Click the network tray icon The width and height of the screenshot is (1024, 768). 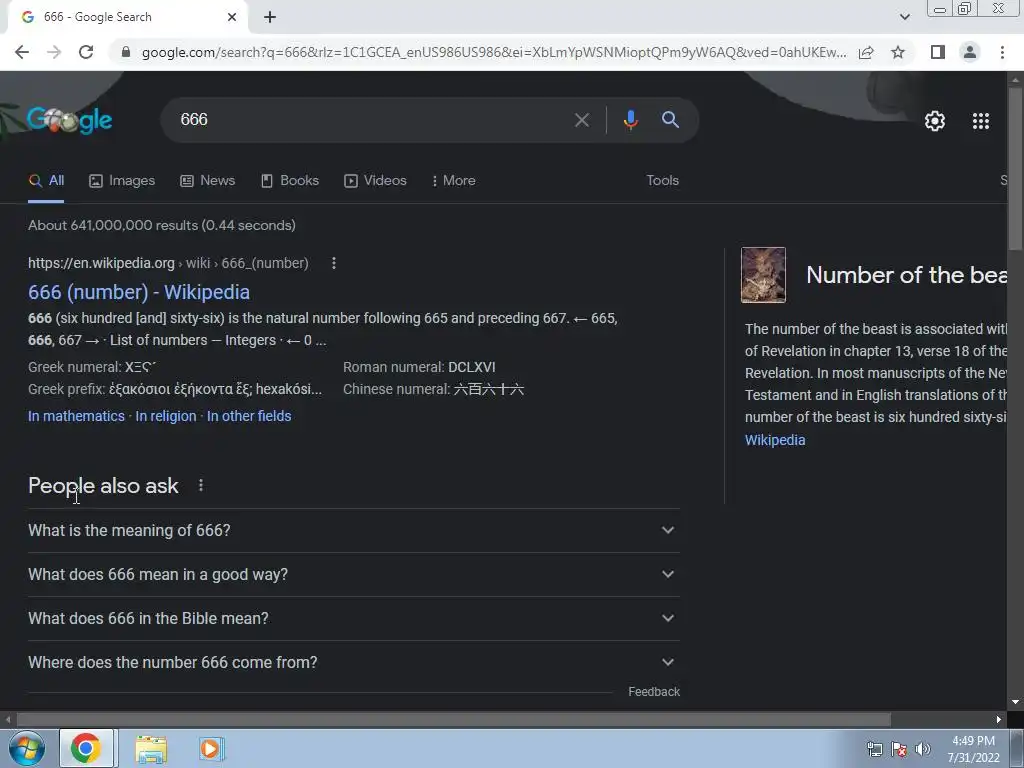click(874, 750)
